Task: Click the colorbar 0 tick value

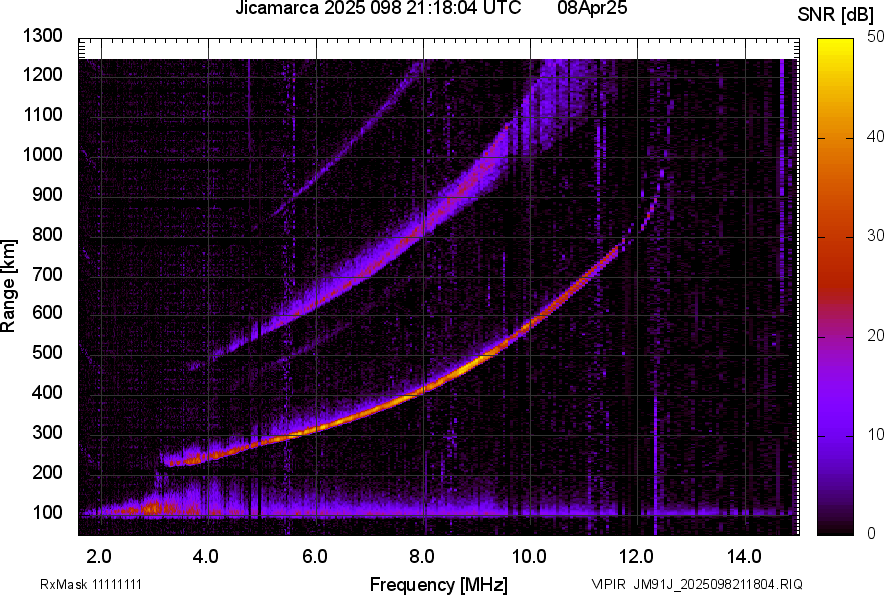Action: coord(872,533)
